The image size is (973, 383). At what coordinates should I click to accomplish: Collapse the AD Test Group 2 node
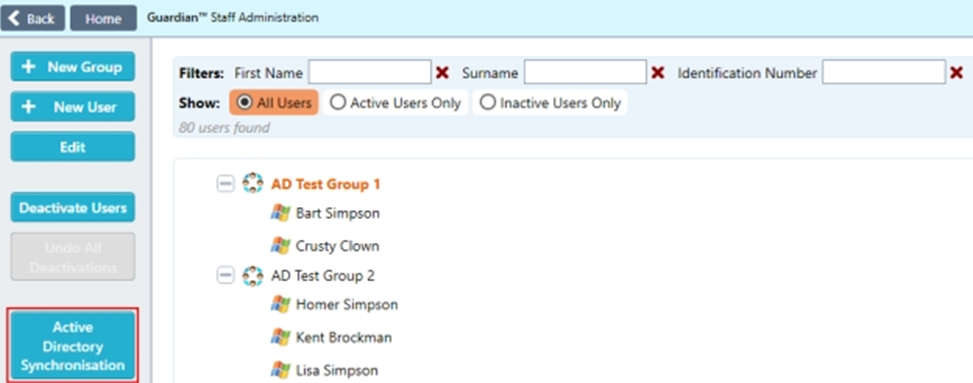(x=225, y=276)
